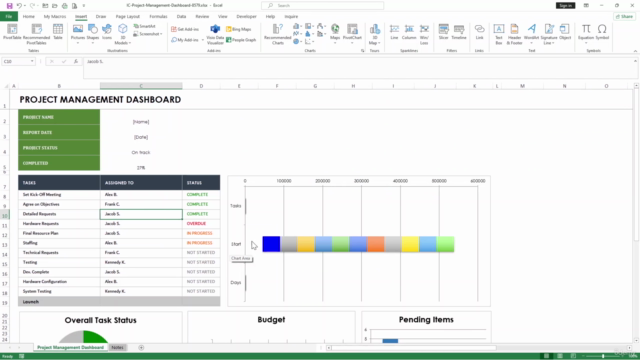
Task: Insert Header & Footer
Action: tap(514, 34)
